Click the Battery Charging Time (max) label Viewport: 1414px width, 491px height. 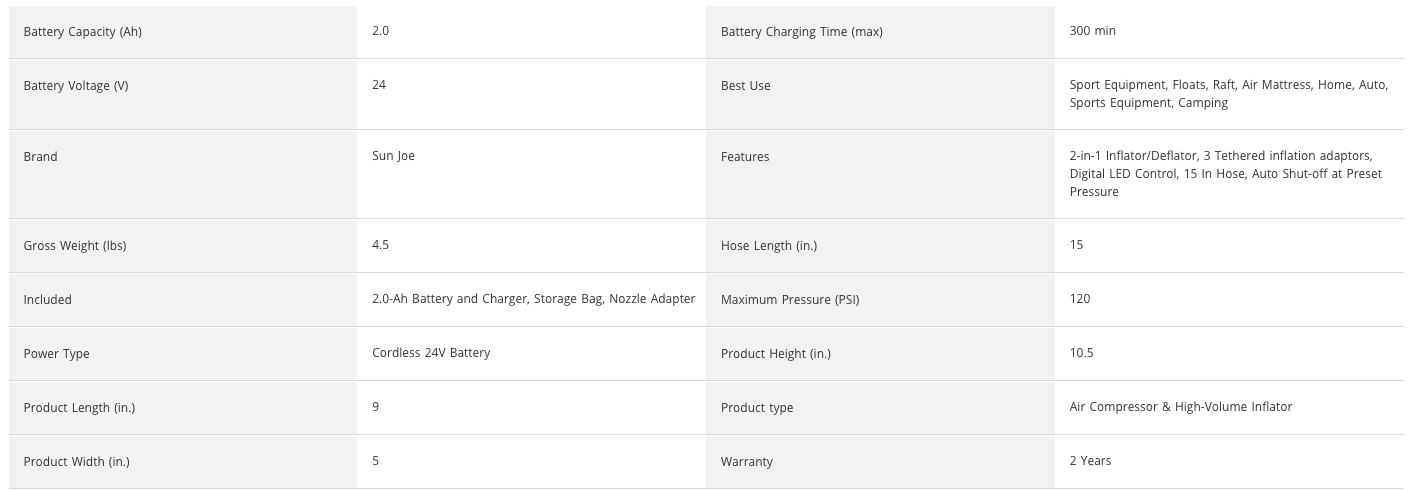coord(801,32)
